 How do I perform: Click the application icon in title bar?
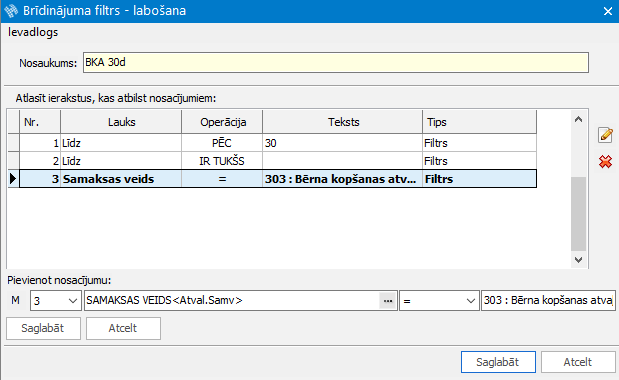coord(11,11)
